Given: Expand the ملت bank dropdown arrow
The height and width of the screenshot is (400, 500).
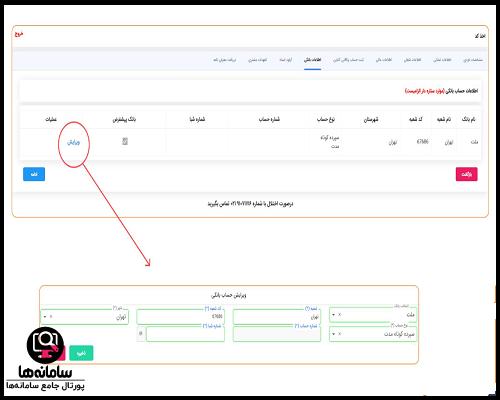Looking at the screenshot, I should [x=333, y=315].
